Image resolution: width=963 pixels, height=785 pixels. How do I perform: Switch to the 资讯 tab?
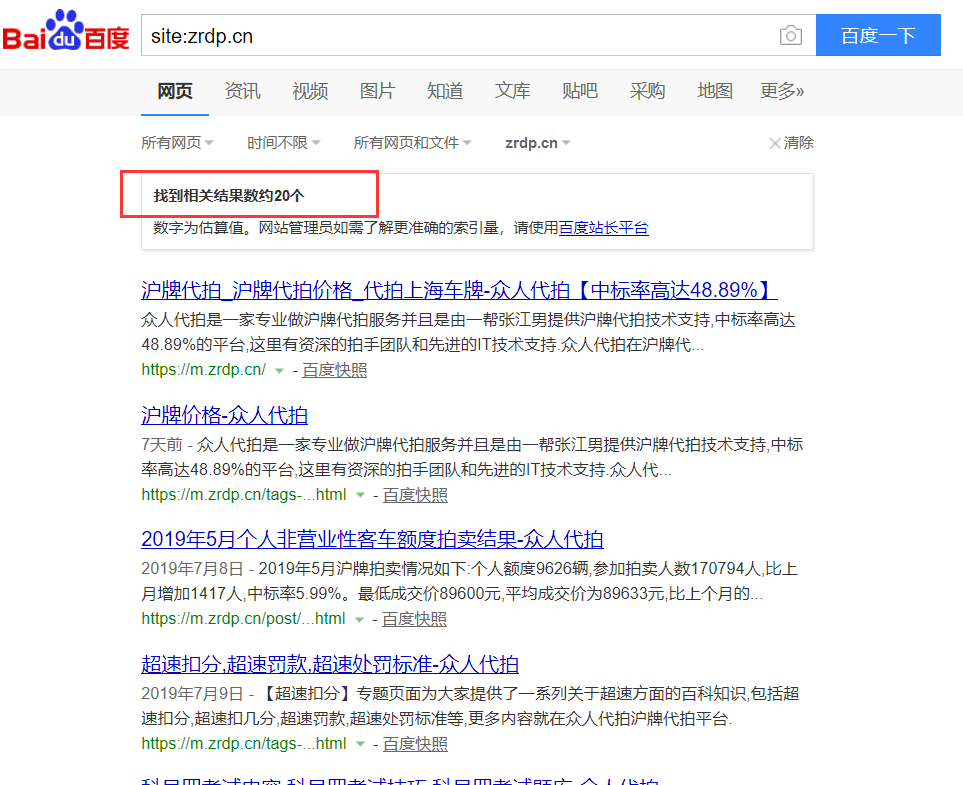click(x=243, y=92)
